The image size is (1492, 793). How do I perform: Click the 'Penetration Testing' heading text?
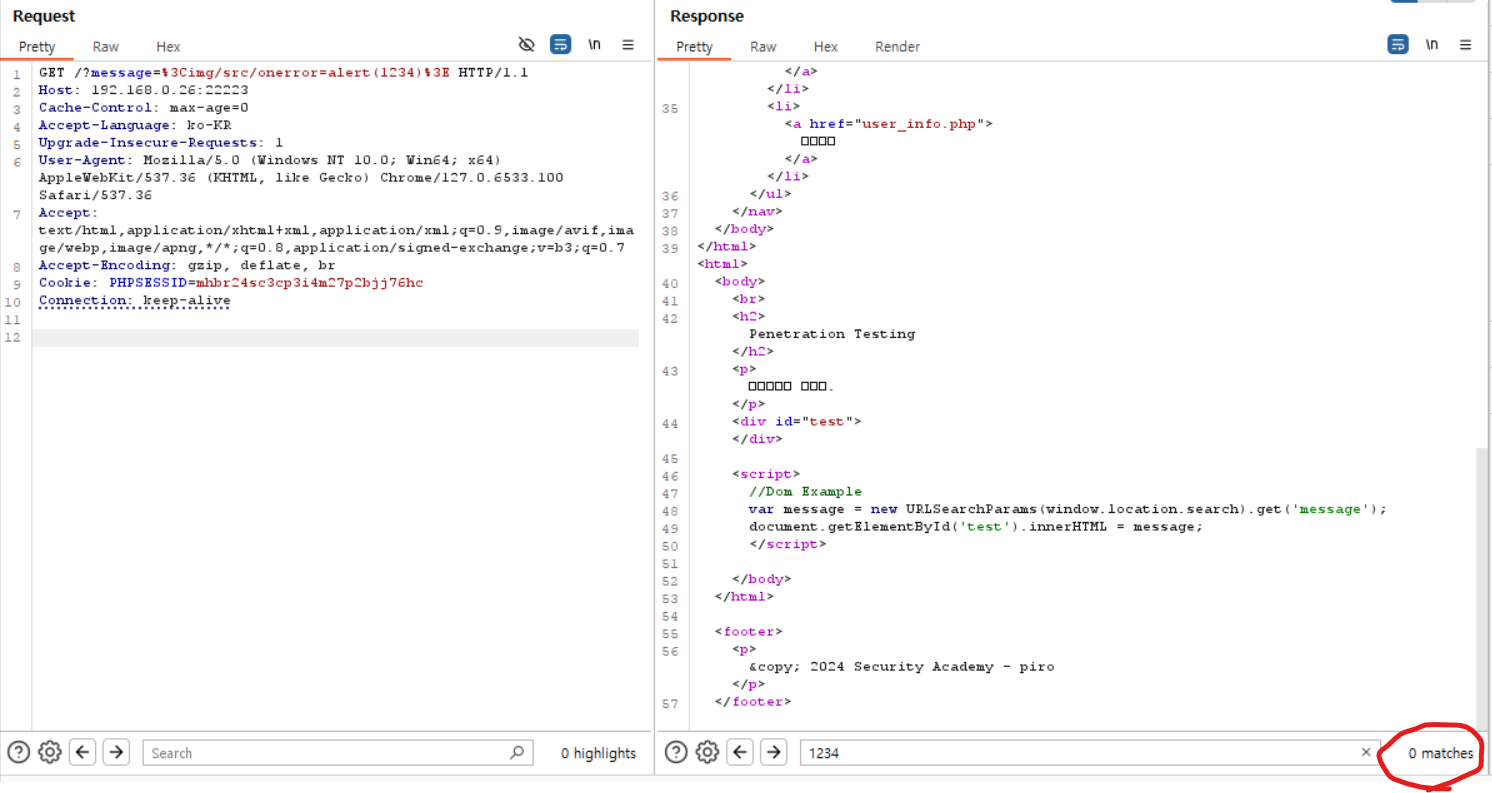tap(832, 334)
